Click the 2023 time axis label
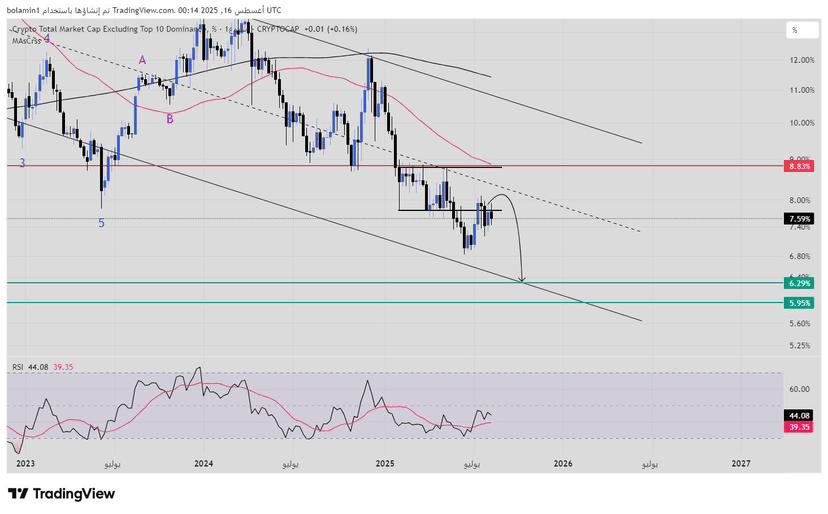Image resolution: width=828 pixels, height=514 pixels. pos(25,464)
